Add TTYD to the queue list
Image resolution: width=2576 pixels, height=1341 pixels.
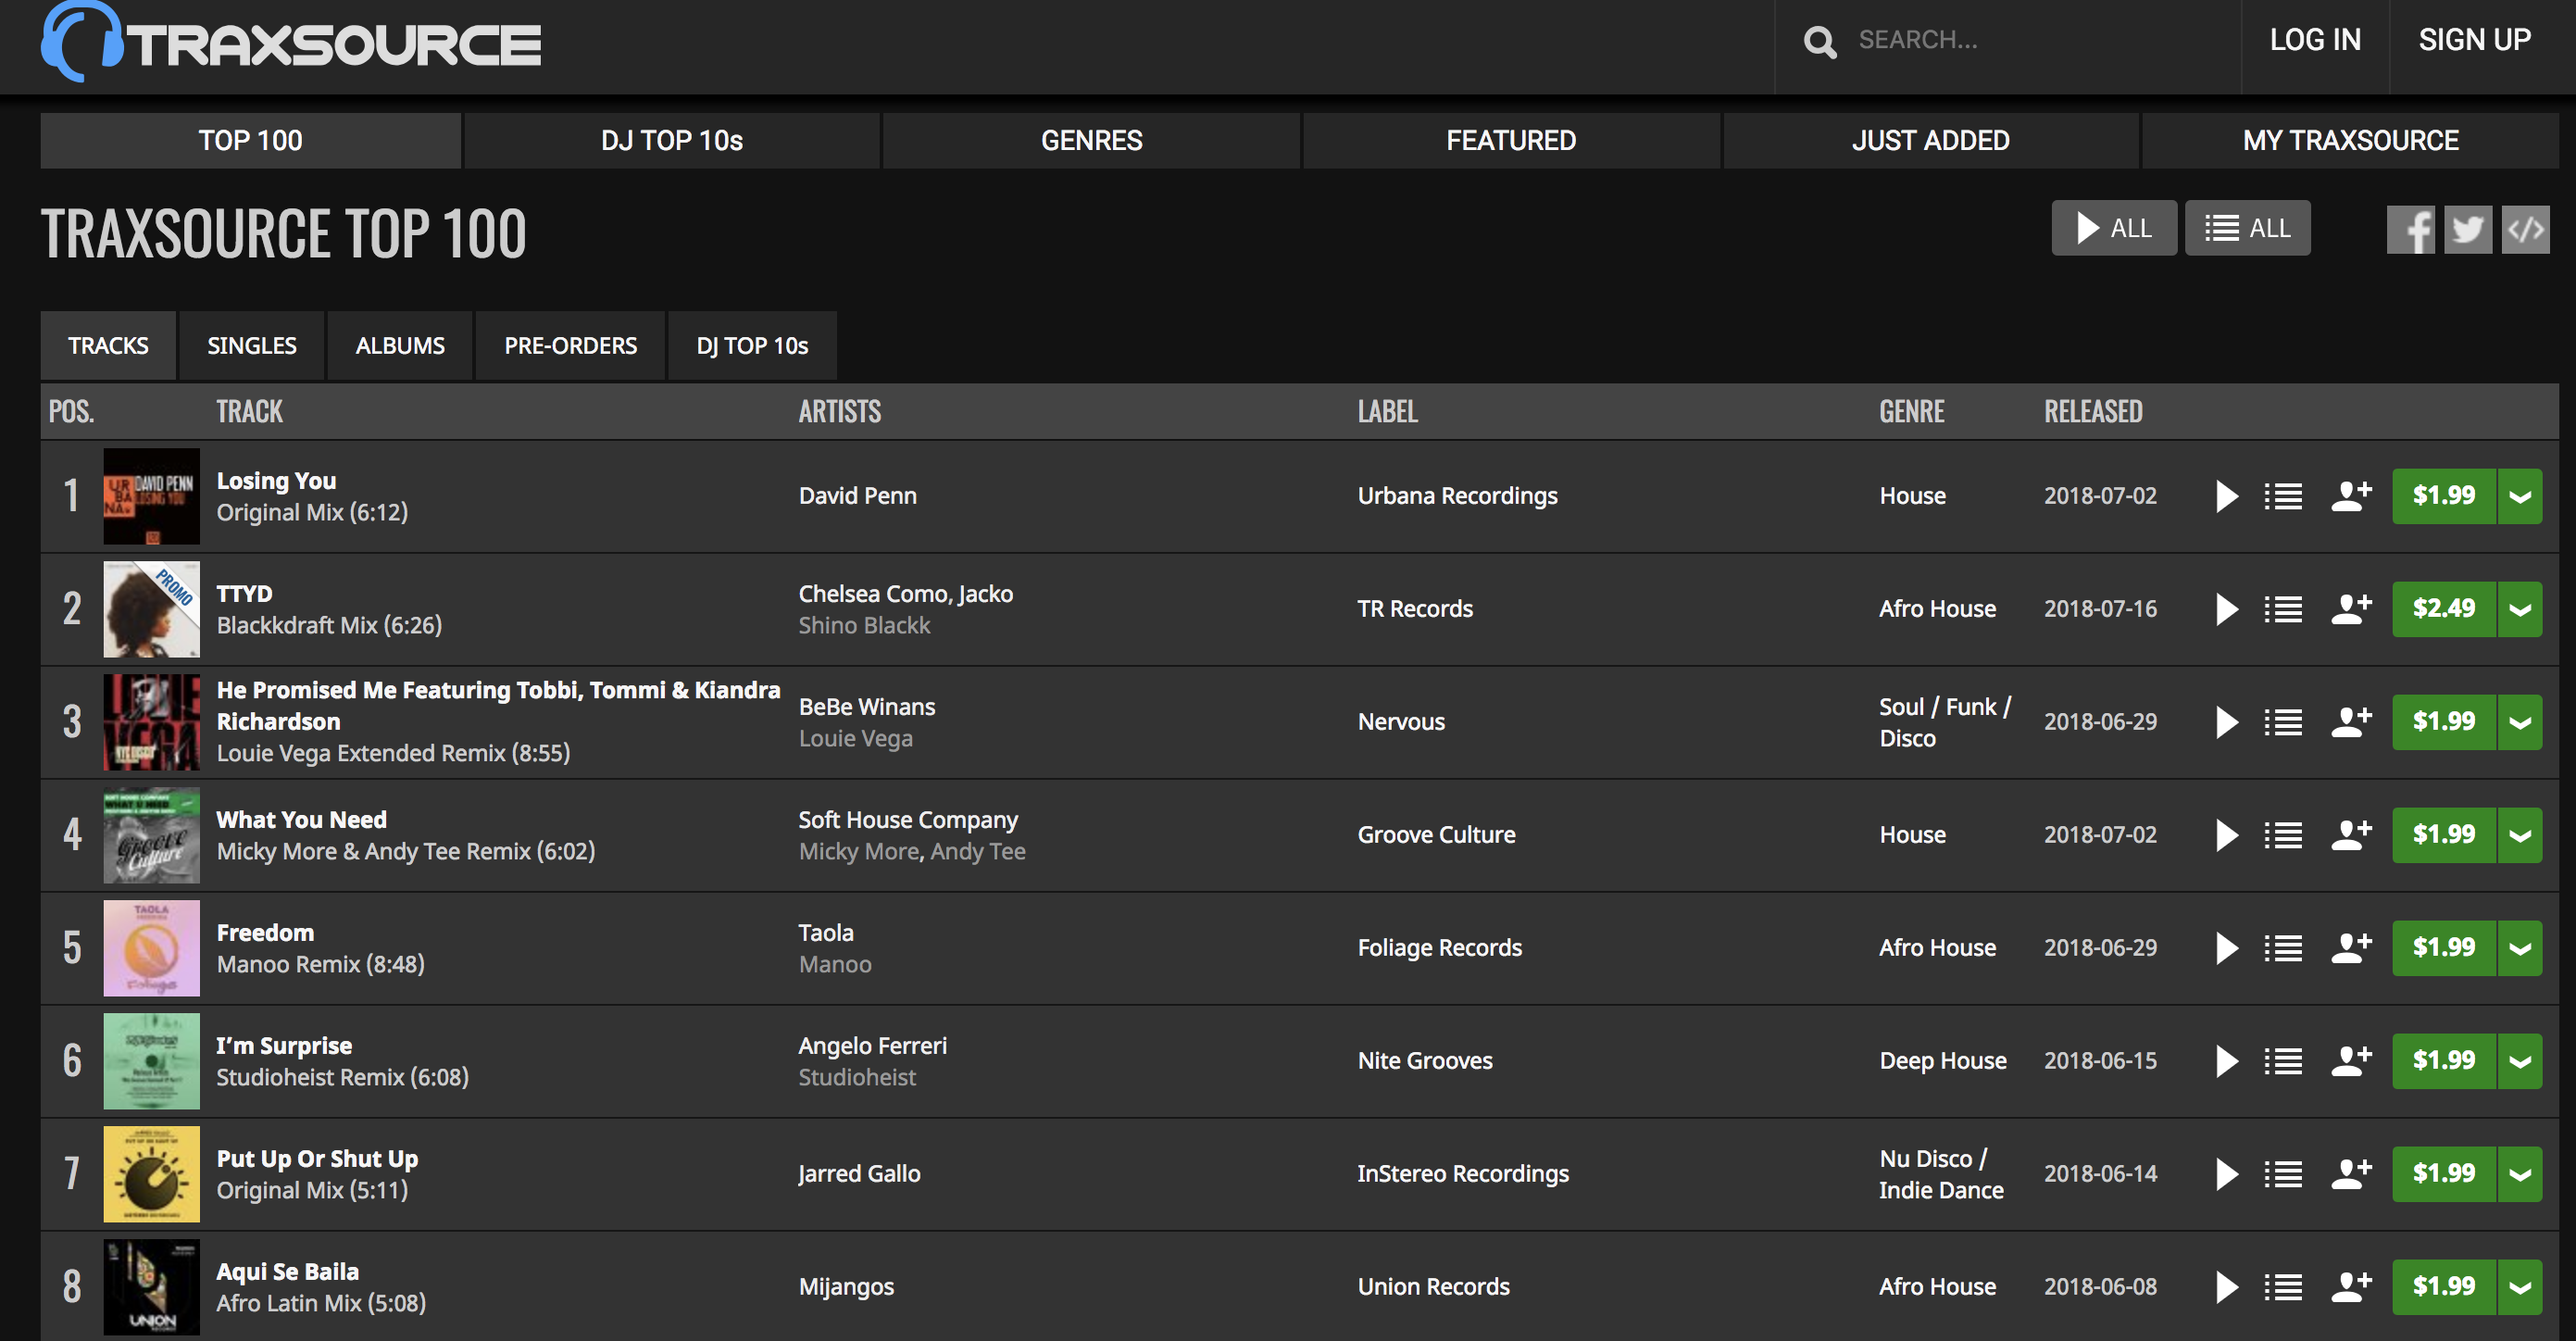2283,609
